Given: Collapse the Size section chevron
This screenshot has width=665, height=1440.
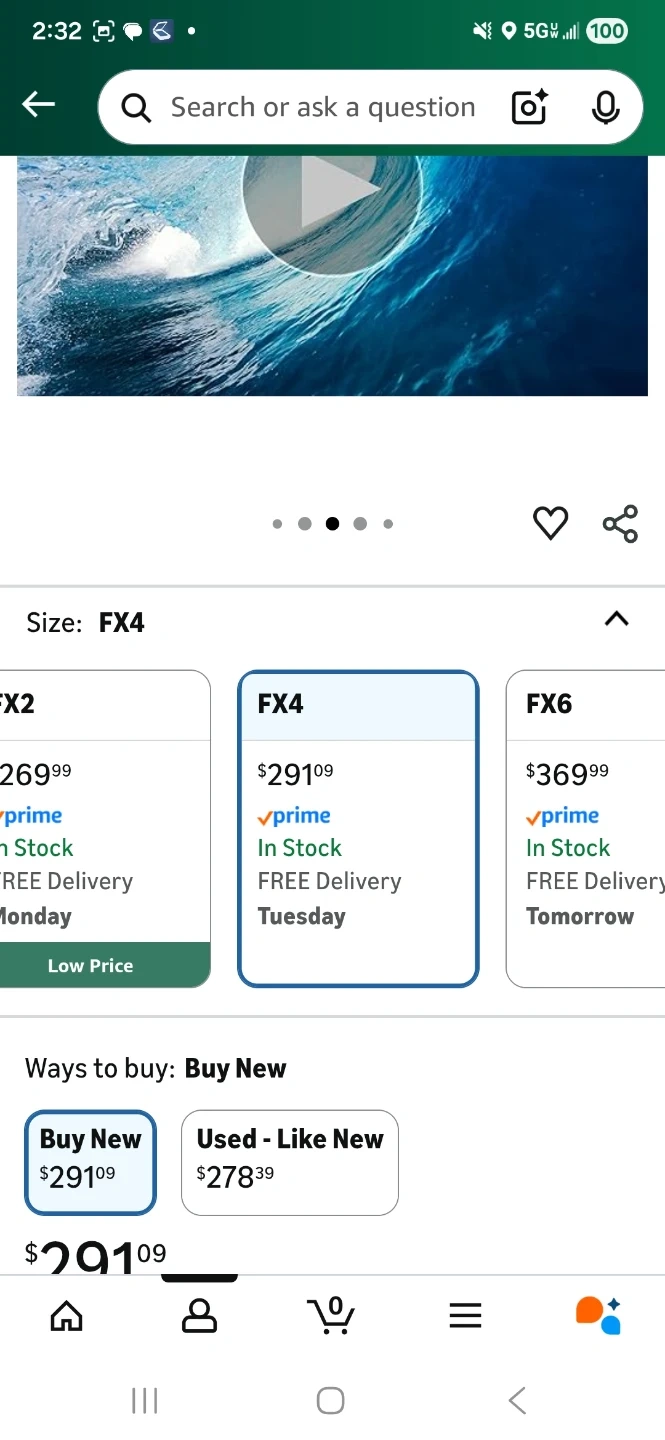Looking at the screenshot, I should (616, 619).
